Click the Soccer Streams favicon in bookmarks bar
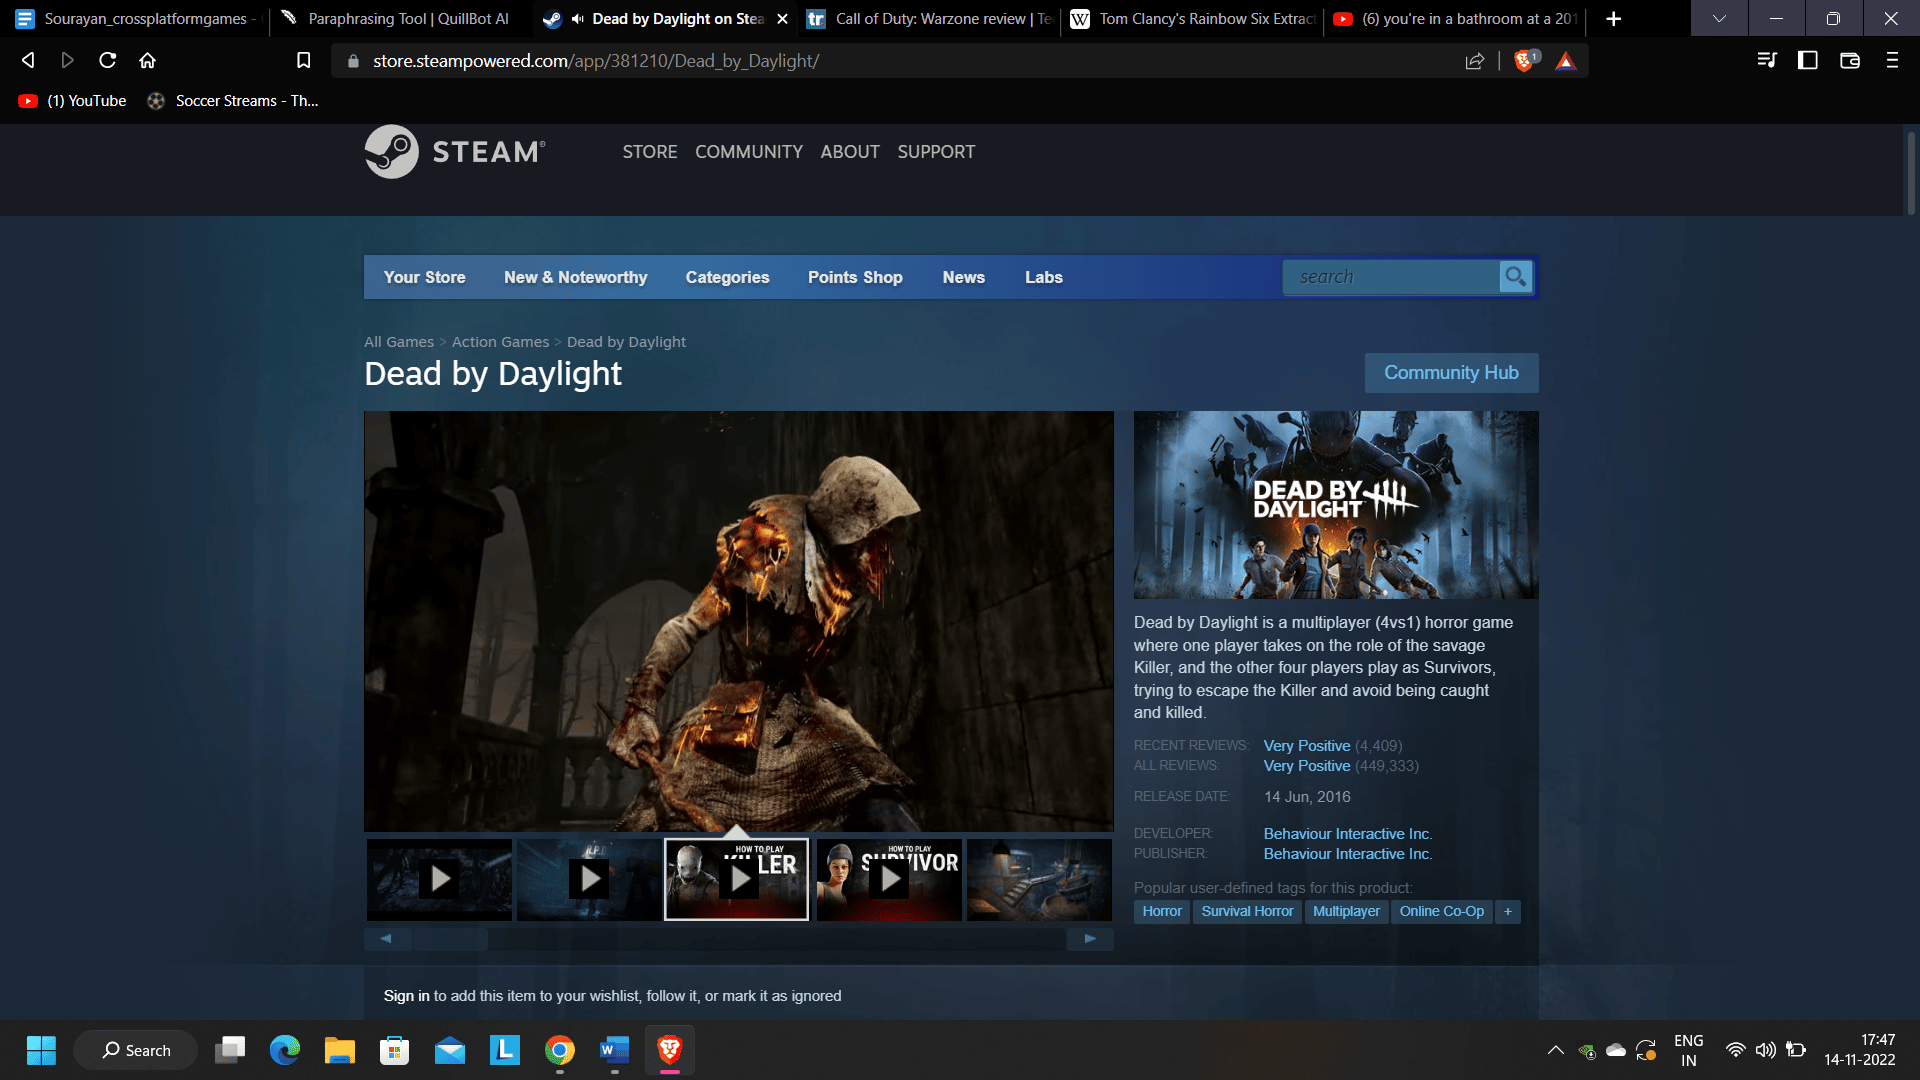This screenshot has height=1080, width=1920. click(156, 100)
